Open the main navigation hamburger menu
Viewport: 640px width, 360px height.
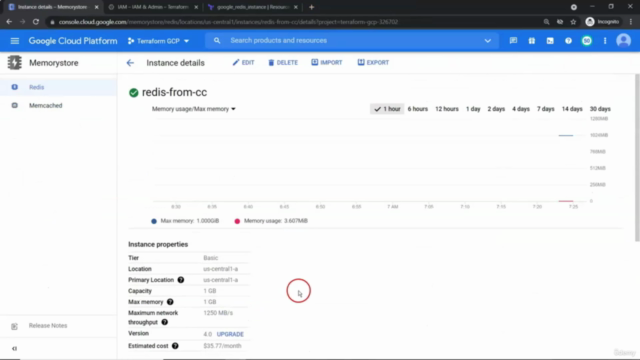click(15, 41)
